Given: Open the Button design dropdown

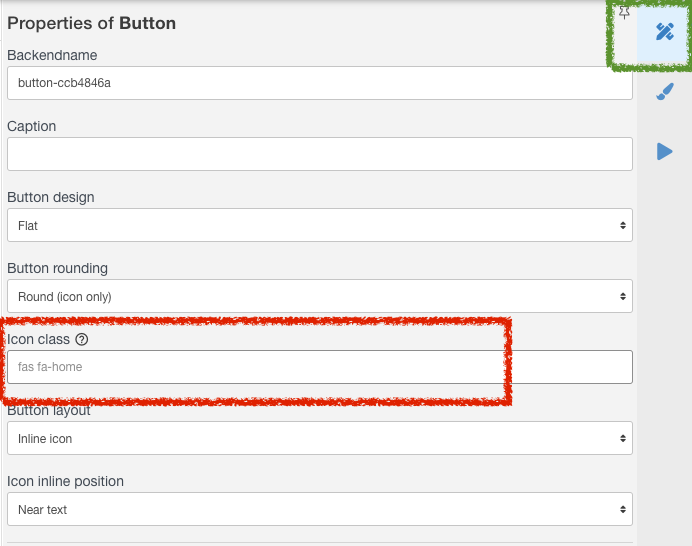Looking at the screenshot, I should pyautogui.click(x=320, y=226).
